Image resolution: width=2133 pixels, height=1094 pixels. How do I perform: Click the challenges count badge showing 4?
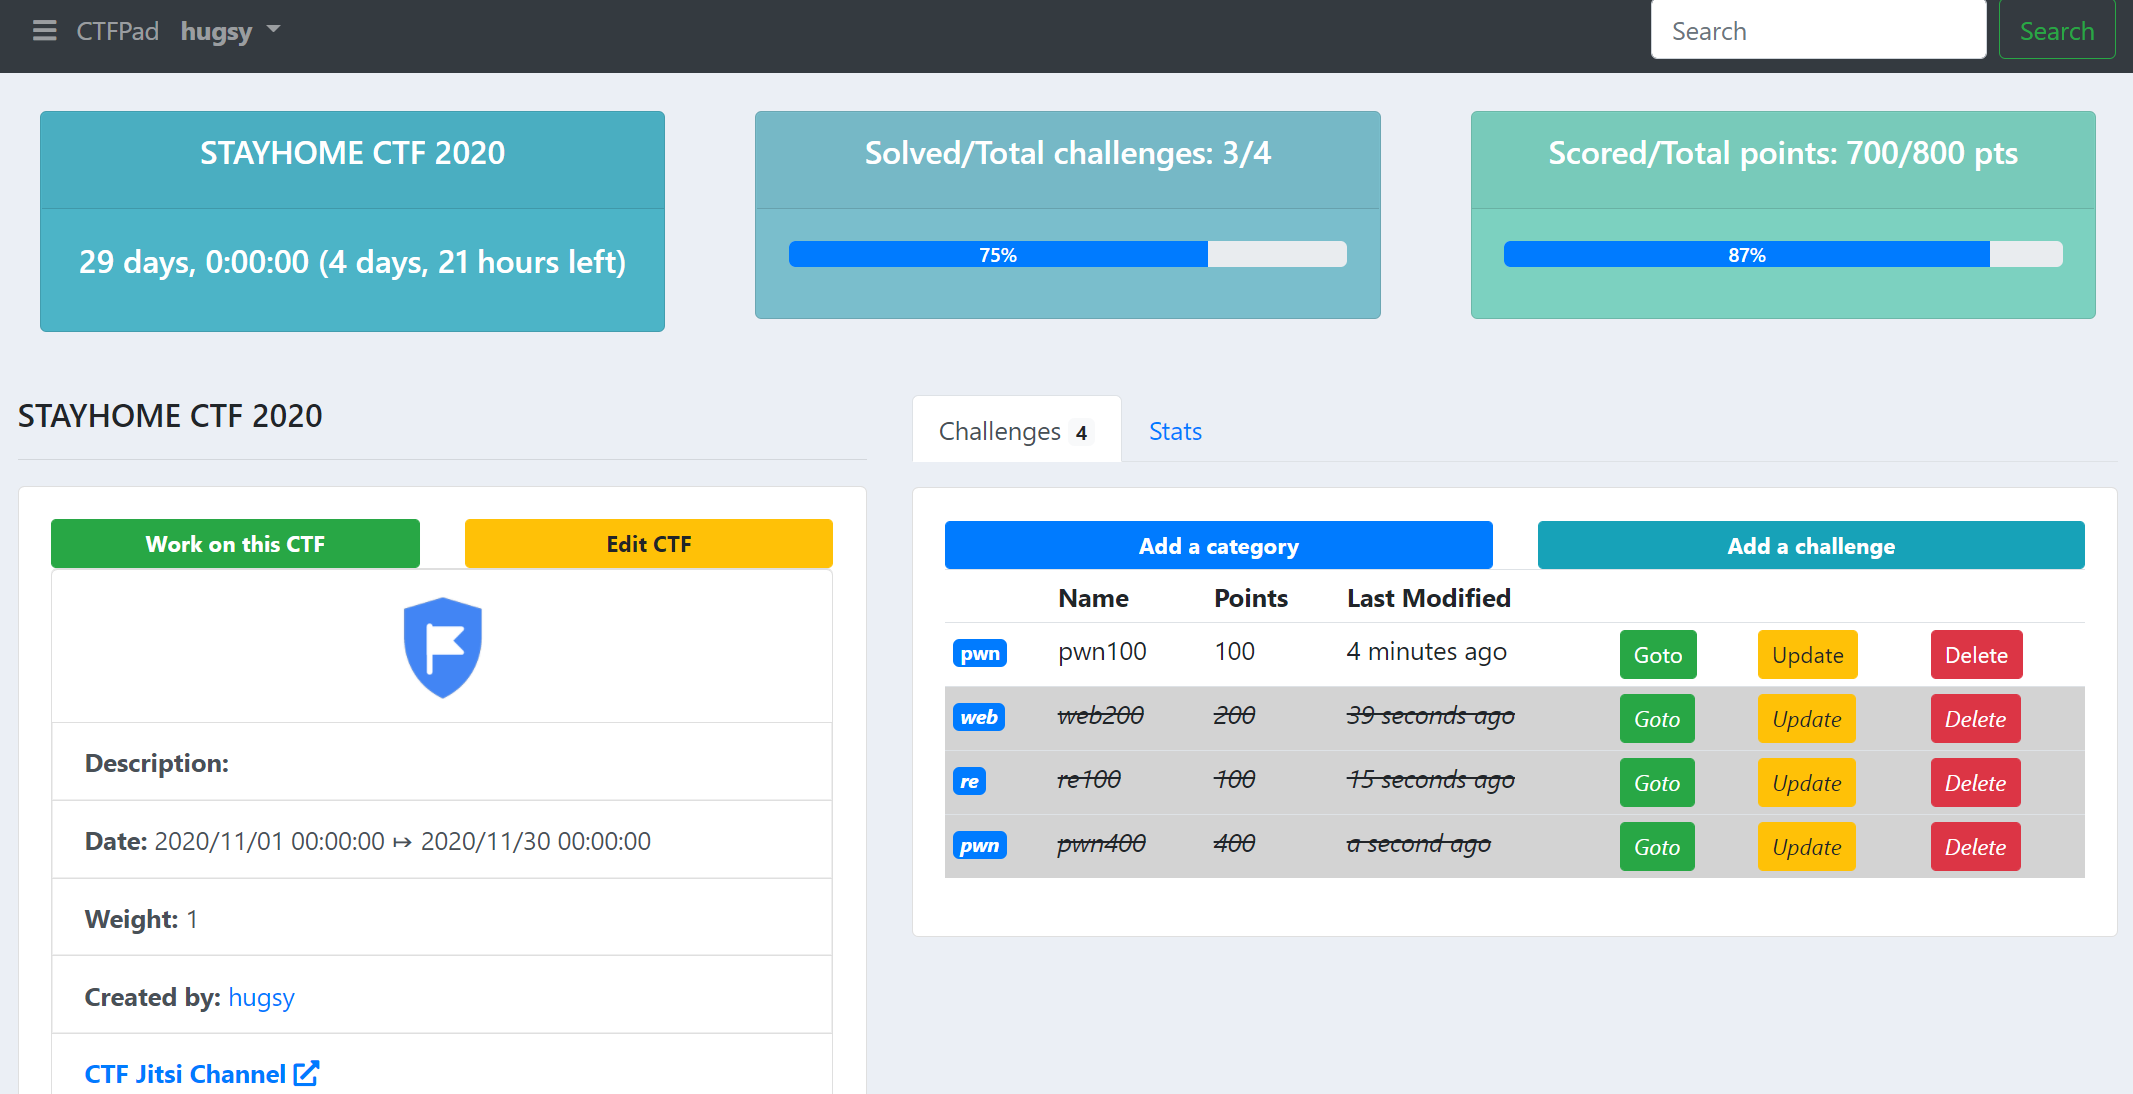coord(1081,433)
